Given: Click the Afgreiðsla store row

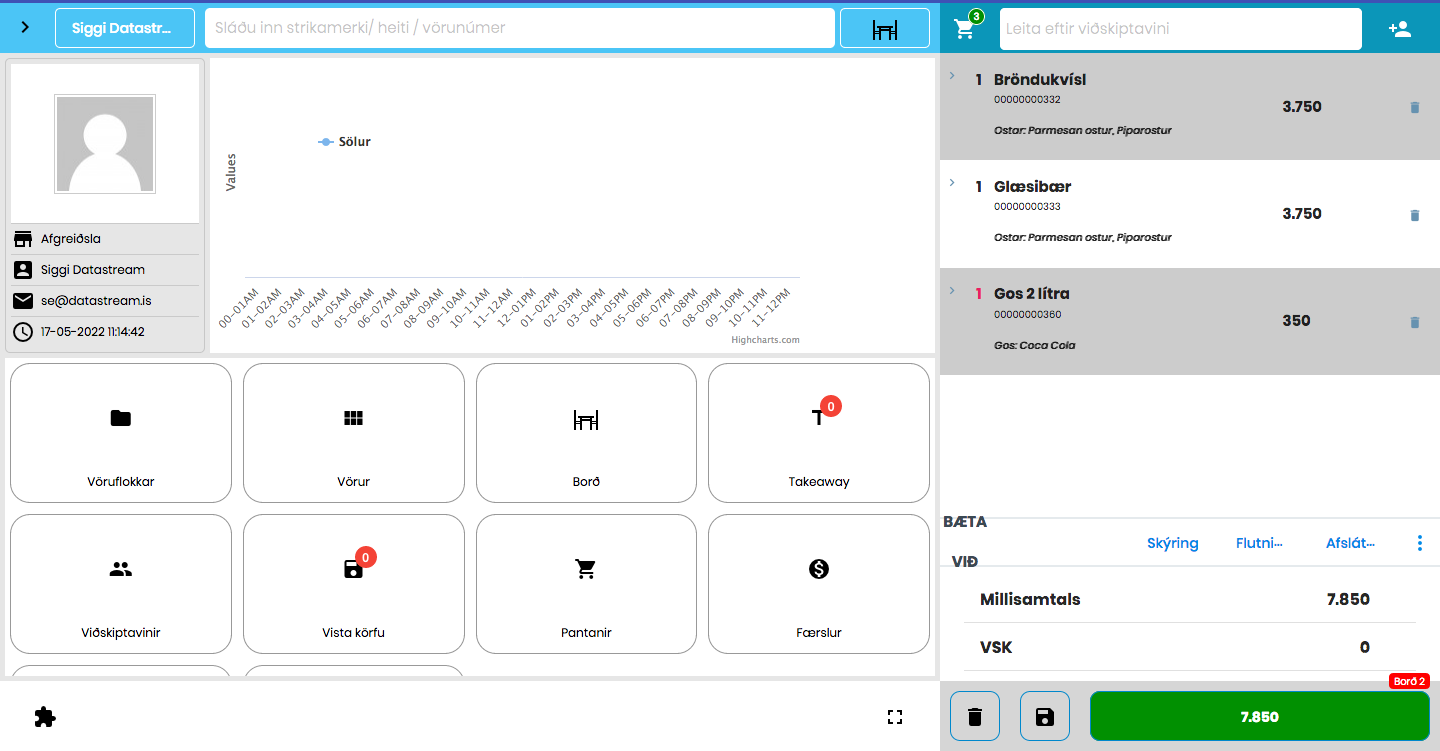Looking at the screenshot, I should click(105, 239).
